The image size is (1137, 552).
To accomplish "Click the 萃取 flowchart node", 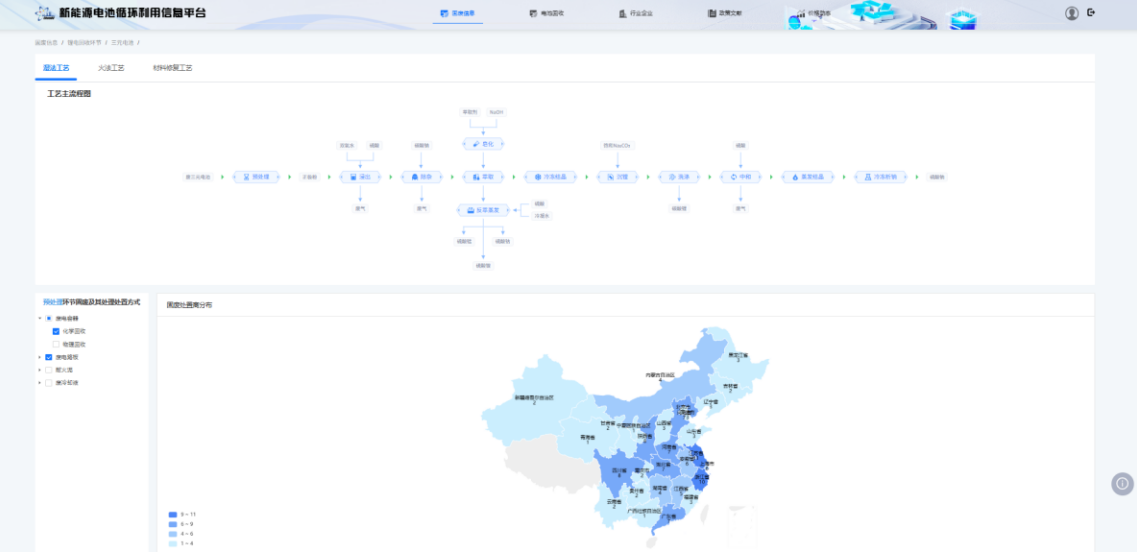I will (x=484, y=177).
